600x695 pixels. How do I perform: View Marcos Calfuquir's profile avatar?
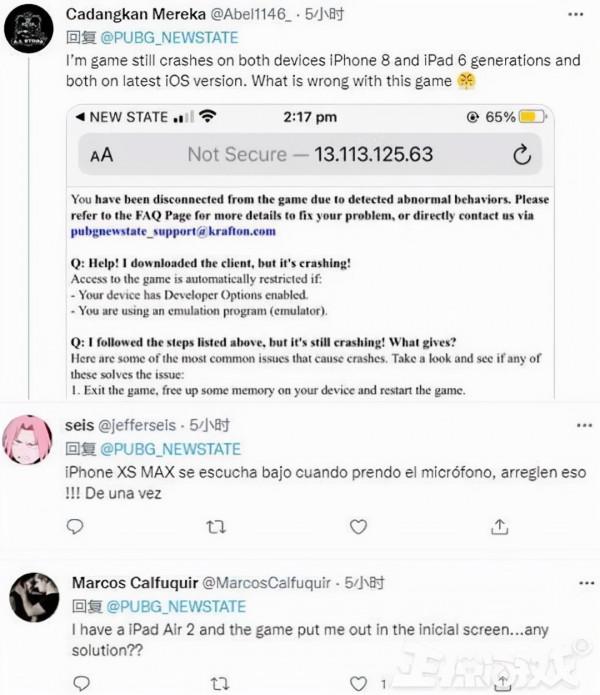point(34,598)
